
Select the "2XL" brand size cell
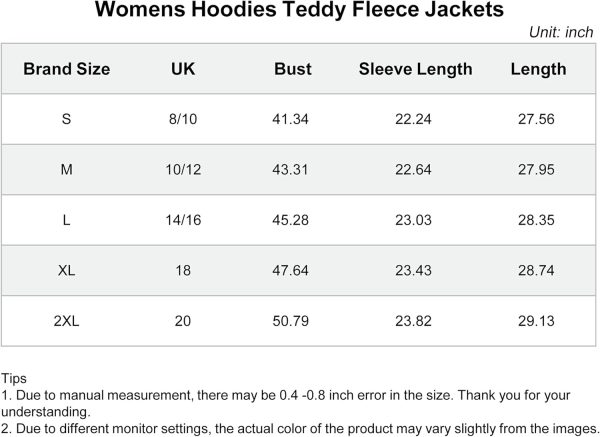click(67, 319)
